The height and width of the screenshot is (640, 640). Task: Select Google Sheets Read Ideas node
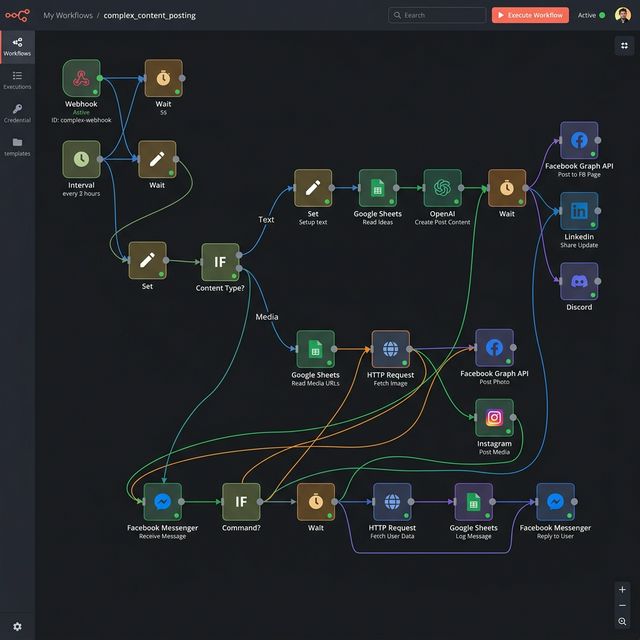378,188
